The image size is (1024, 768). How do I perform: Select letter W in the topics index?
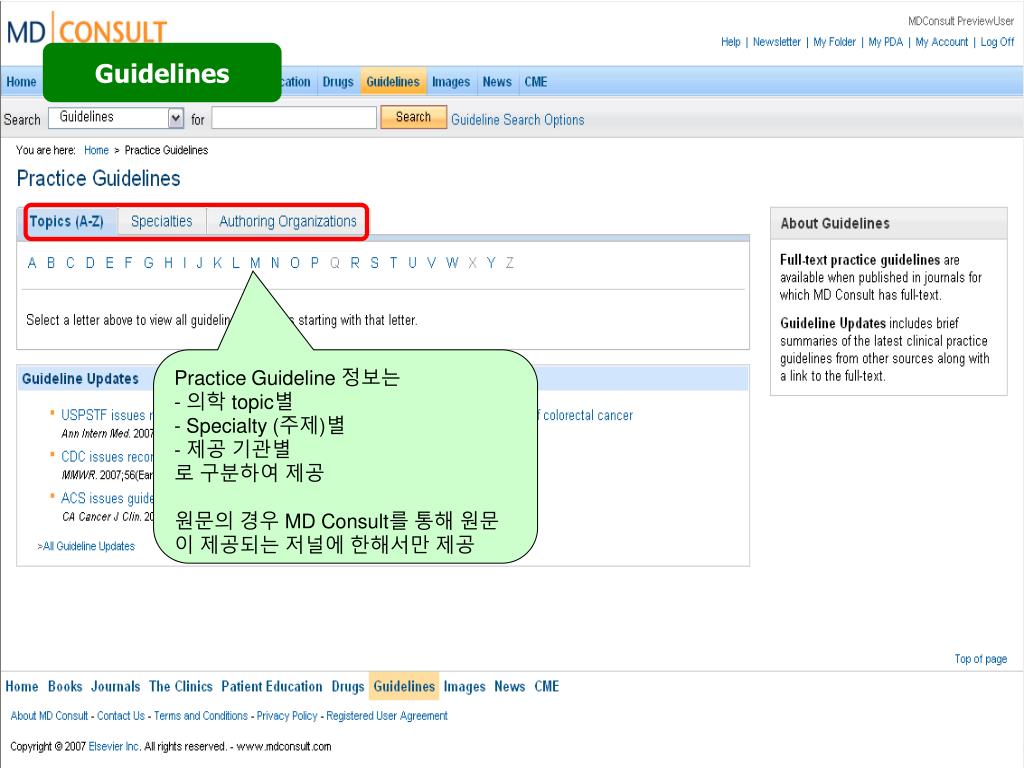pyautogui.click(x=452, y=263)
